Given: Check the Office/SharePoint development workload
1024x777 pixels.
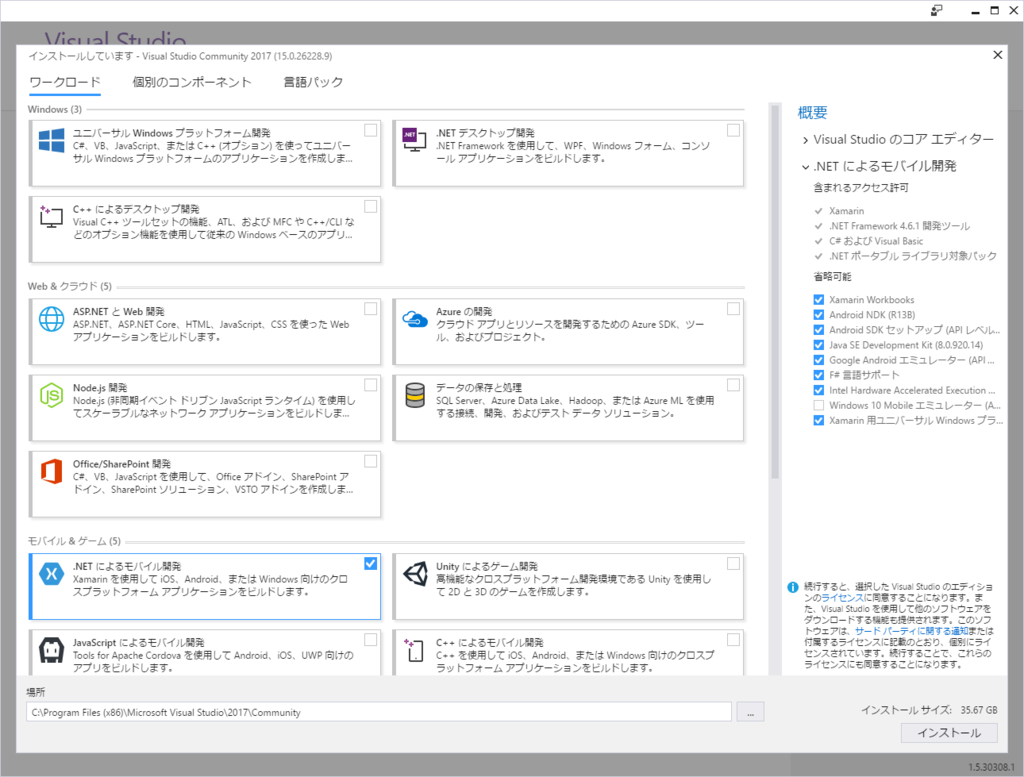Looking at the screenshot, I should (370, 462).
